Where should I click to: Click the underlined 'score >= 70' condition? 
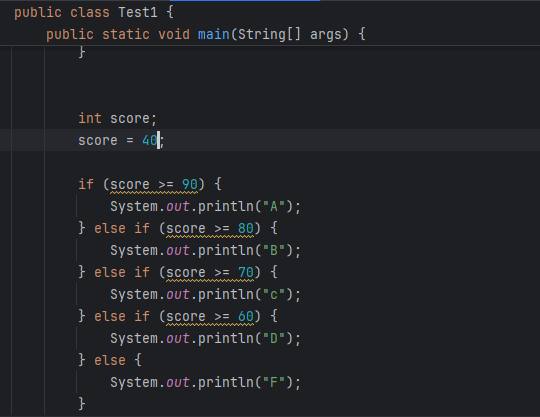210,273
